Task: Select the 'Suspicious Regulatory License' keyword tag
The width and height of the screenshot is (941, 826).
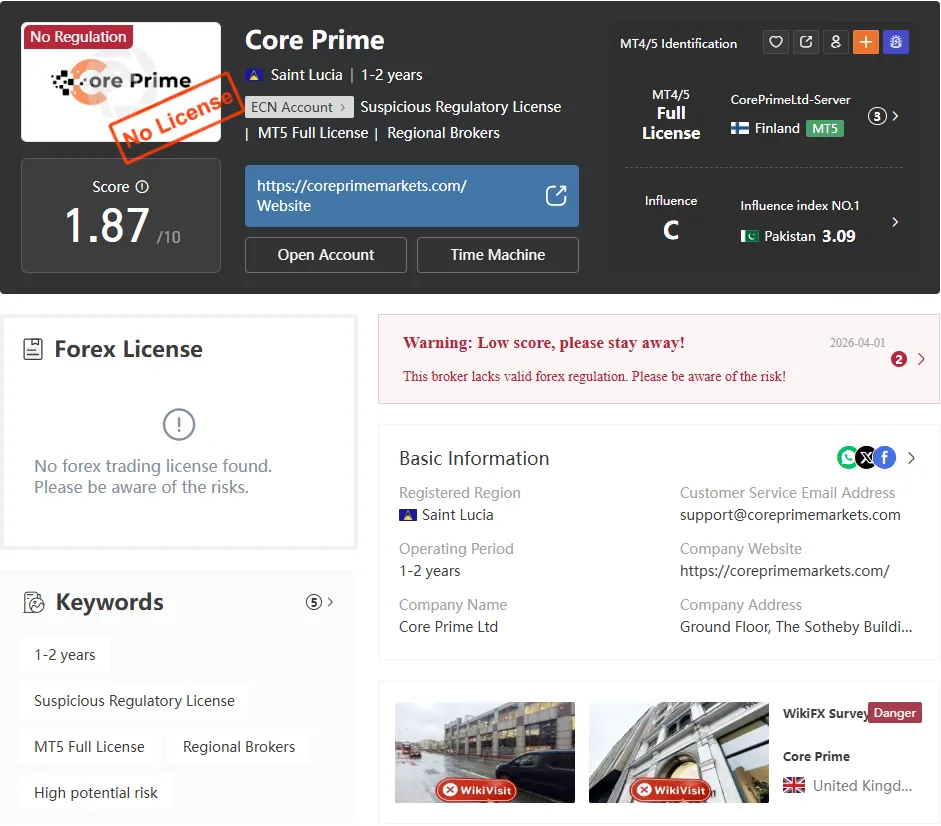Action: point(134,701)
